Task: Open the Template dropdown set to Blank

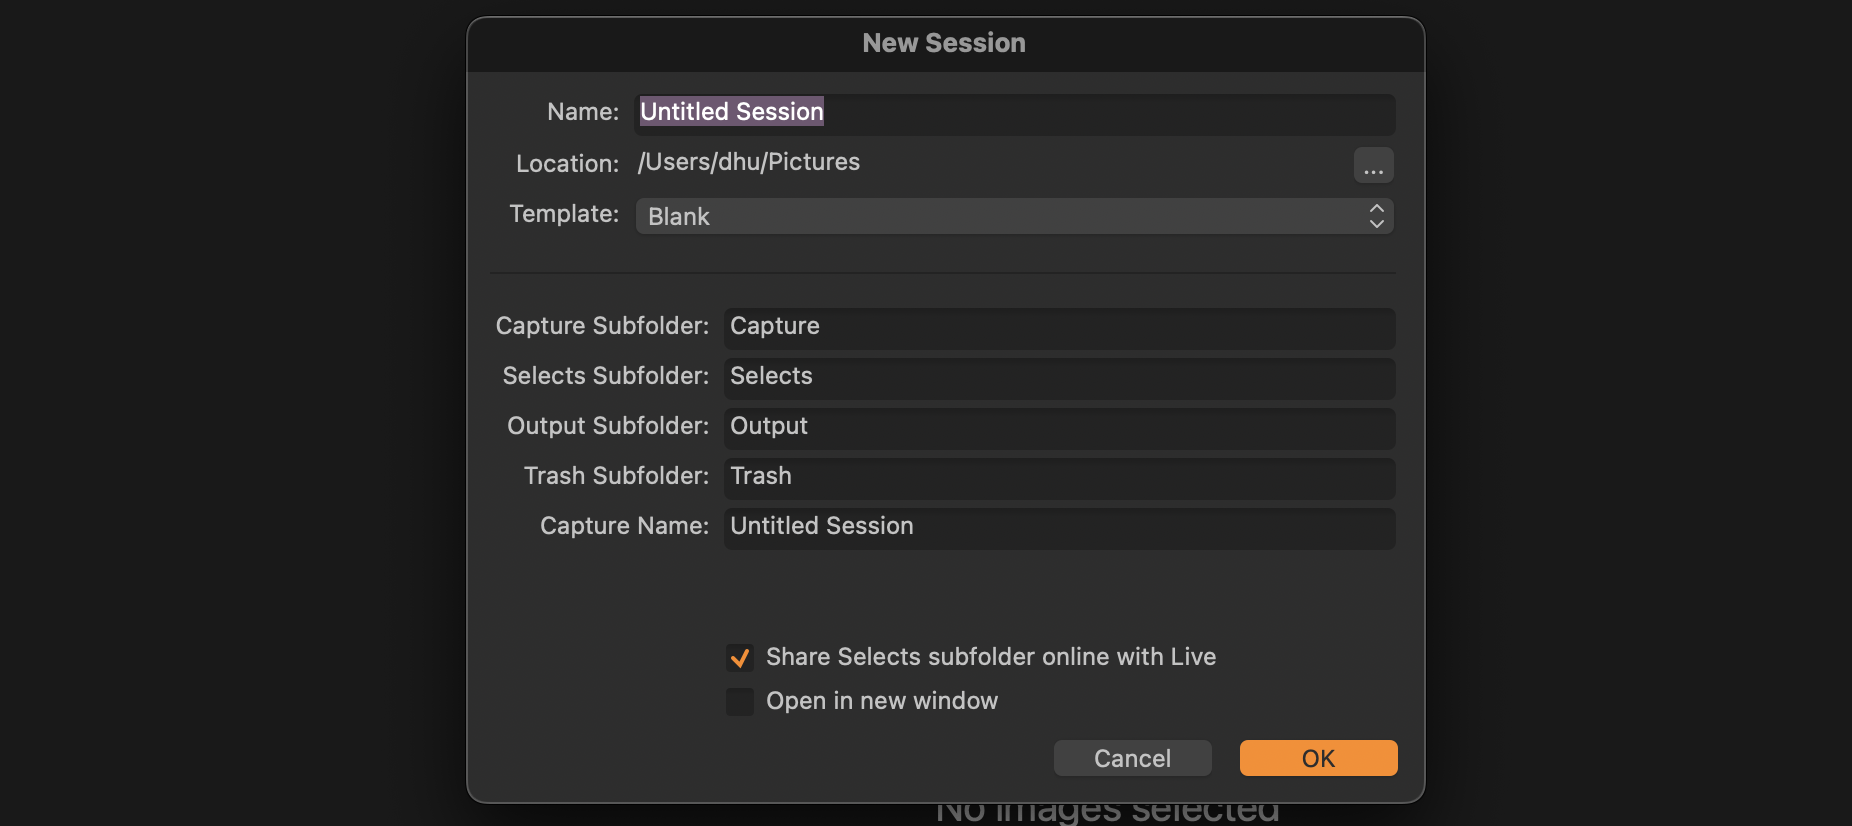Action: (x=1015, y=216)
